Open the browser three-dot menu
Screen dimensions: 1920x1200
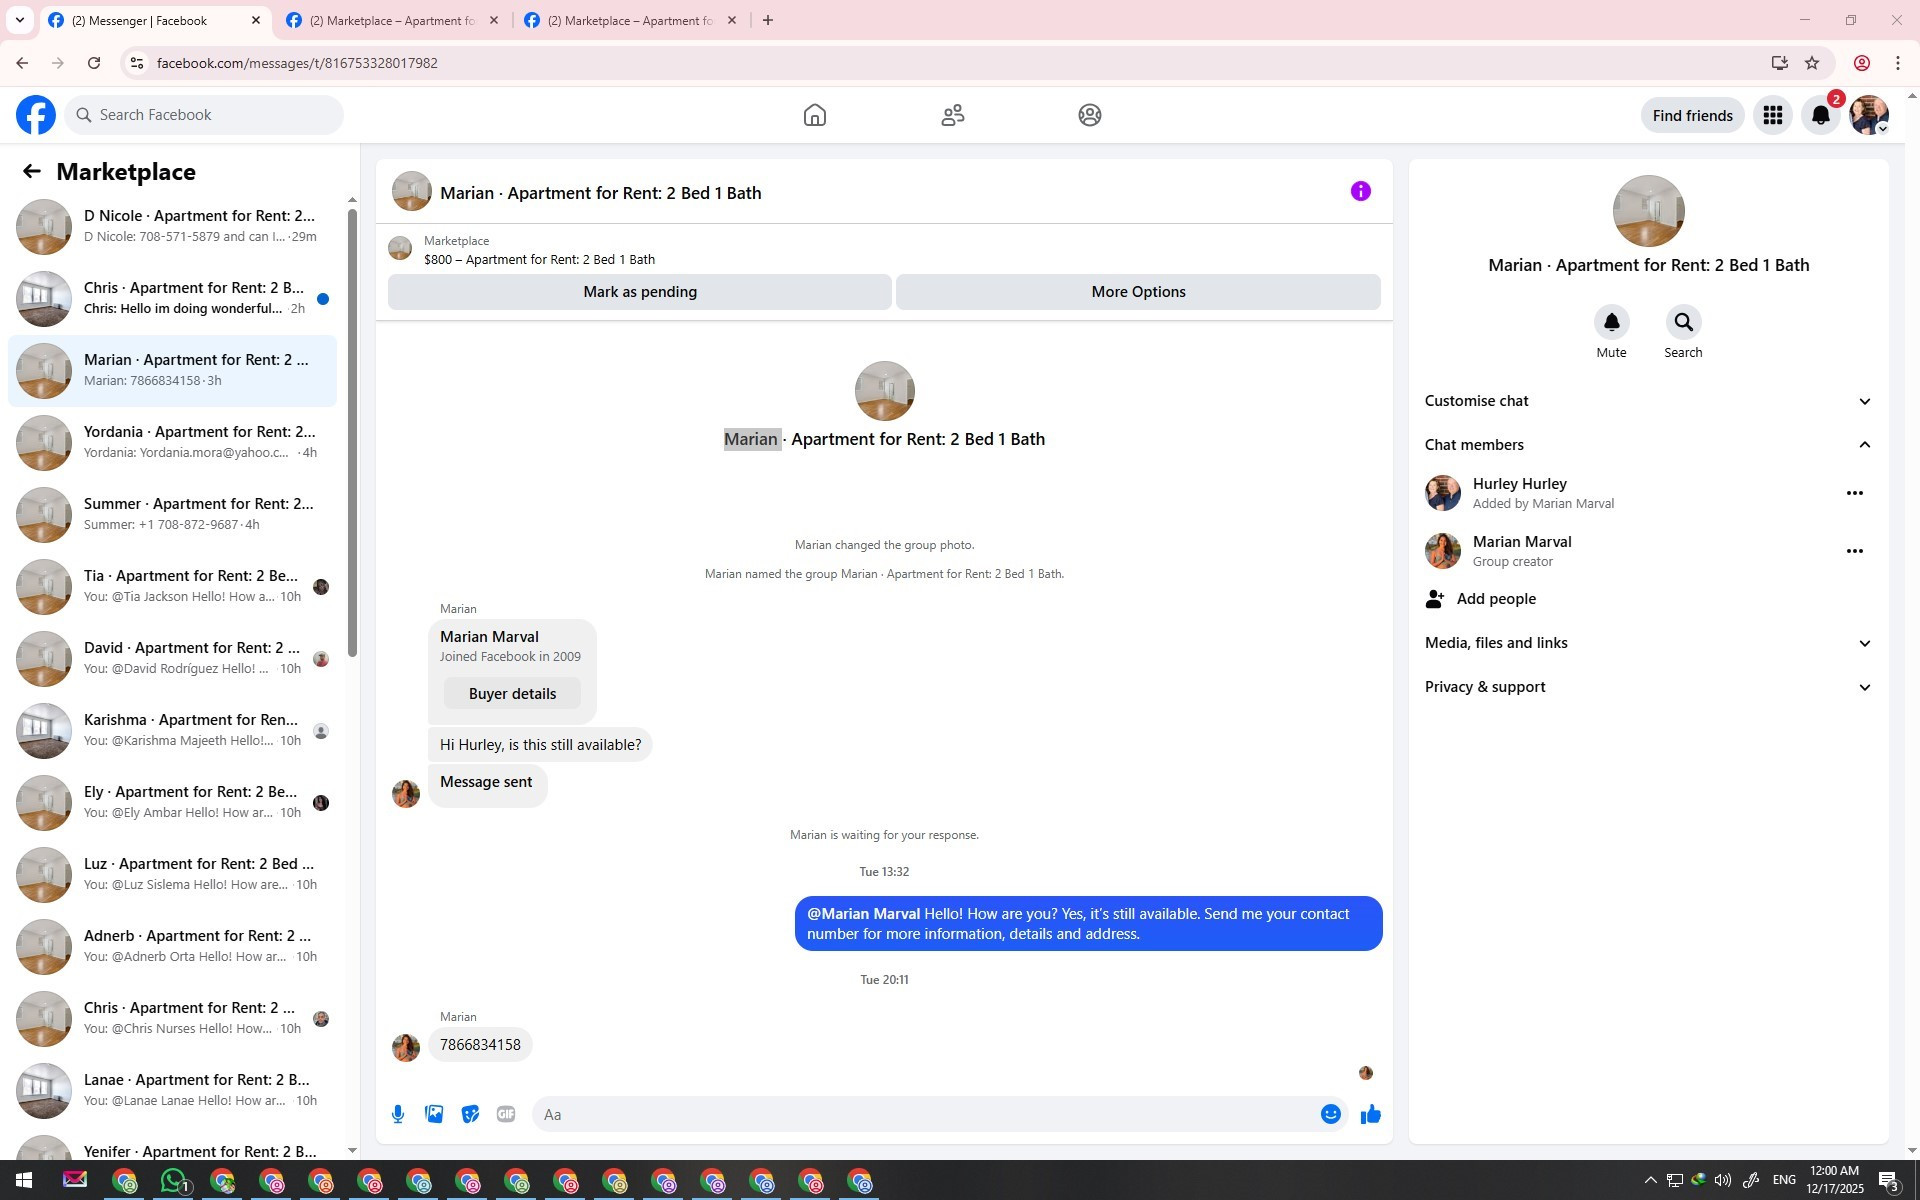pos(1898,63)
